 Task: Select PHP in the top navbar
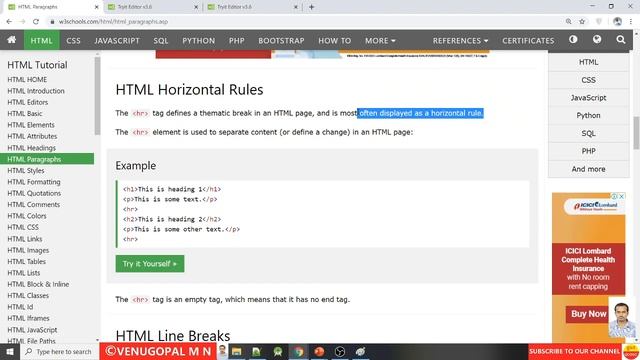237,40
